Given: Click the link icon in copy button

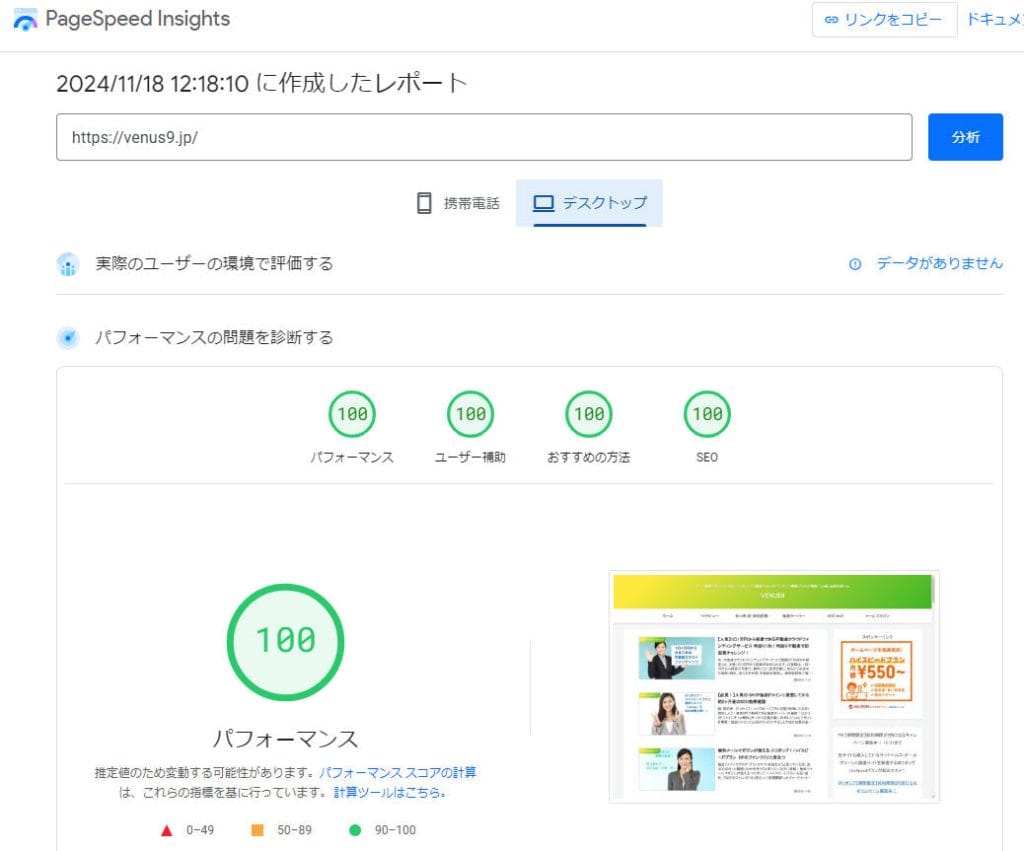Looking at the screenshot, I should [x=831, y=20].
